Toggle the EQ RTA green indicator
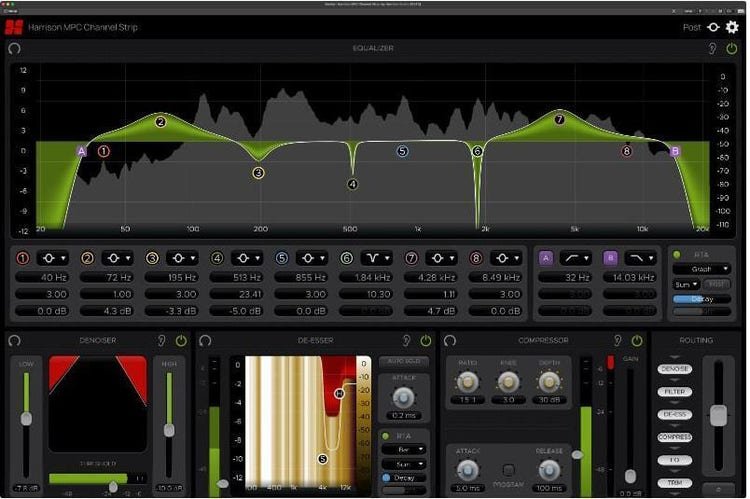 click(x=677, y=255)
